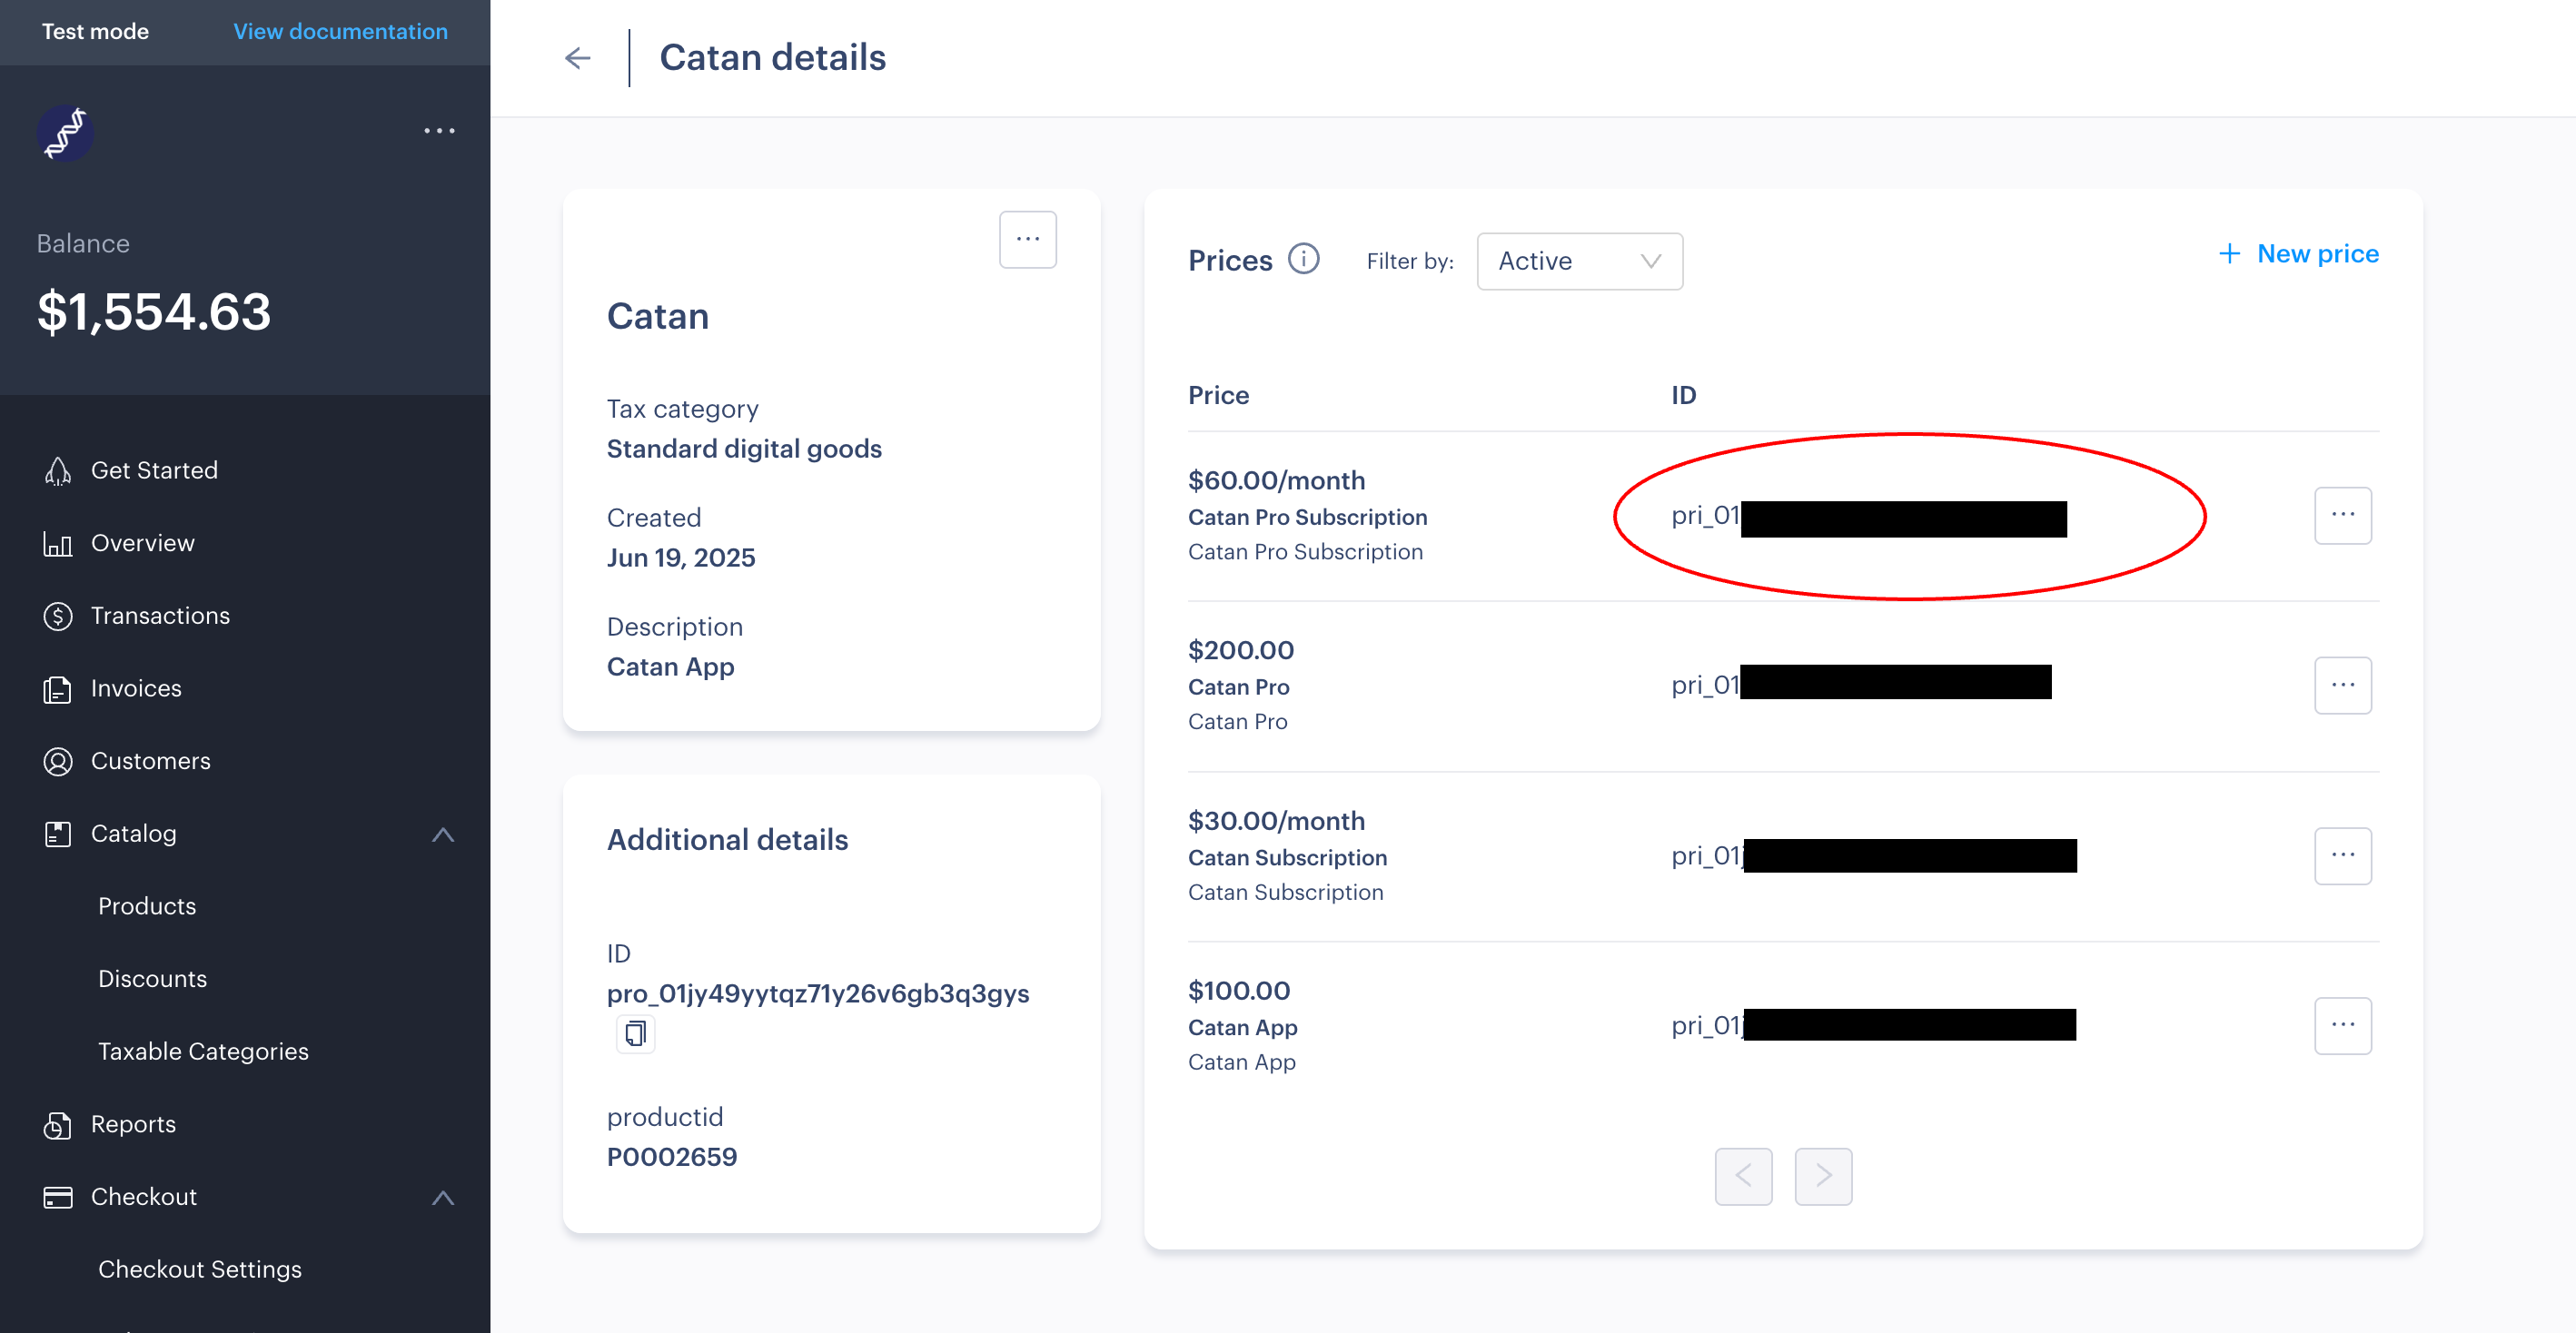Click the Reports icon in sidebar

click(58, 1125)
